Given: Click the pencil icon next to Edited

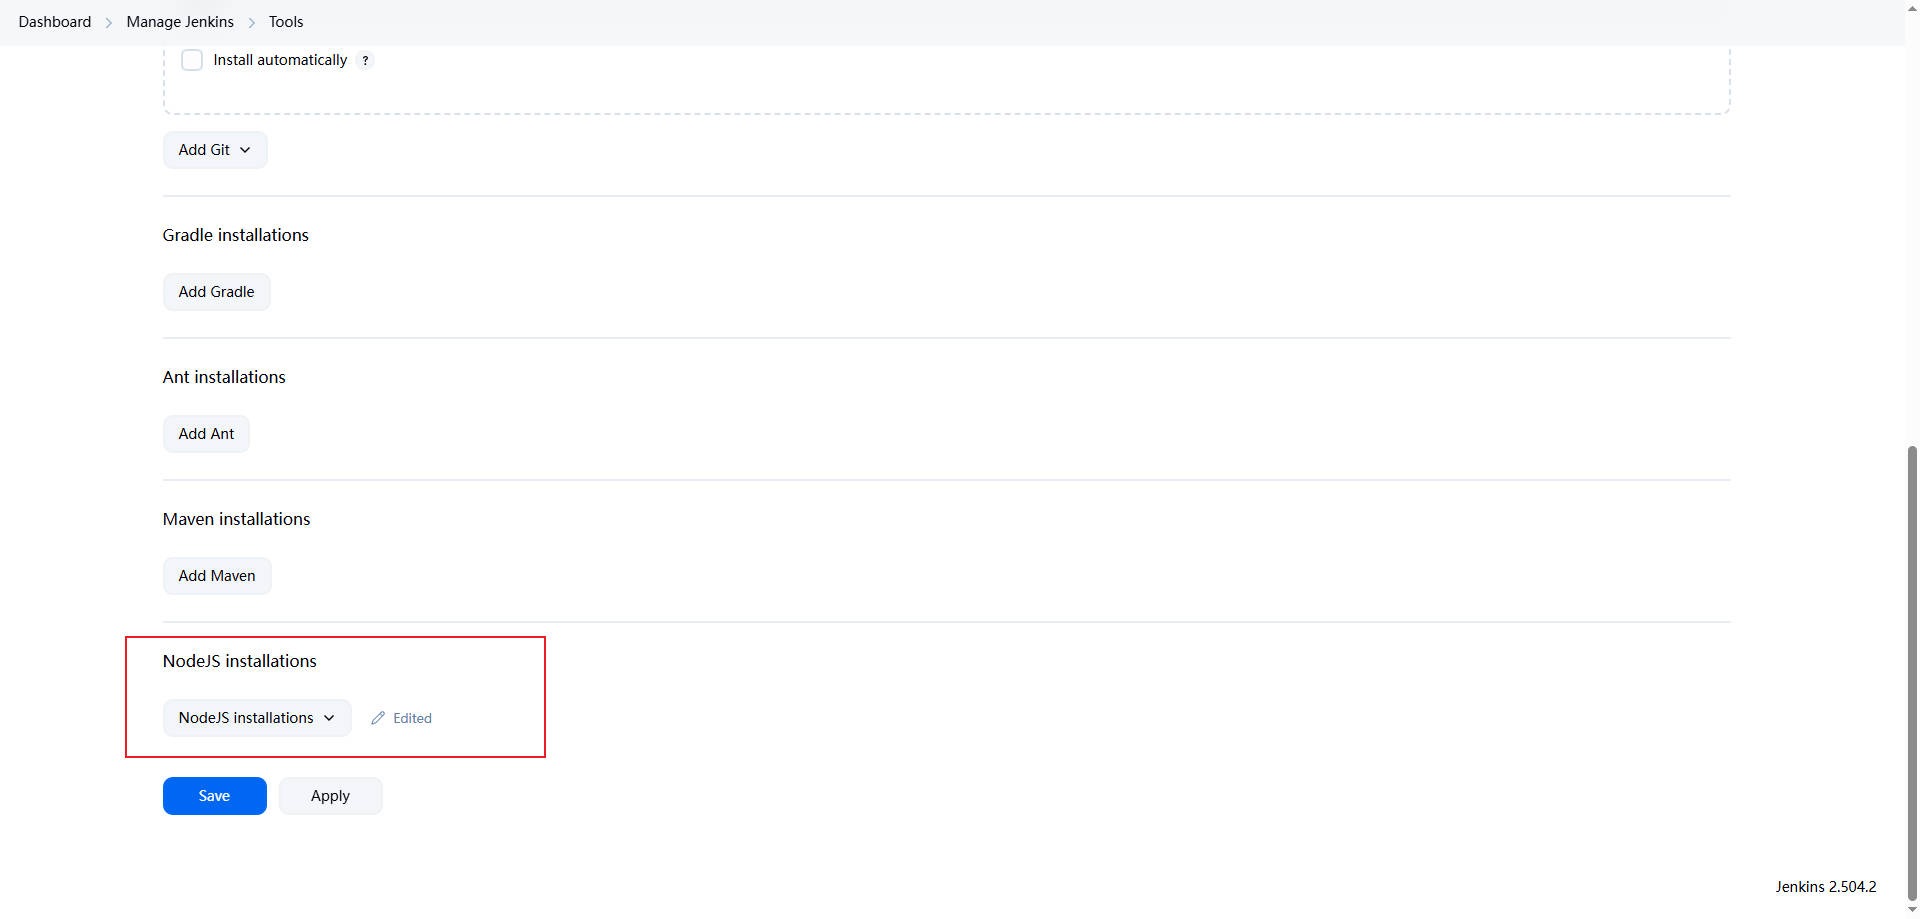Looking at the screenshot, I should [x=378, y=718].
